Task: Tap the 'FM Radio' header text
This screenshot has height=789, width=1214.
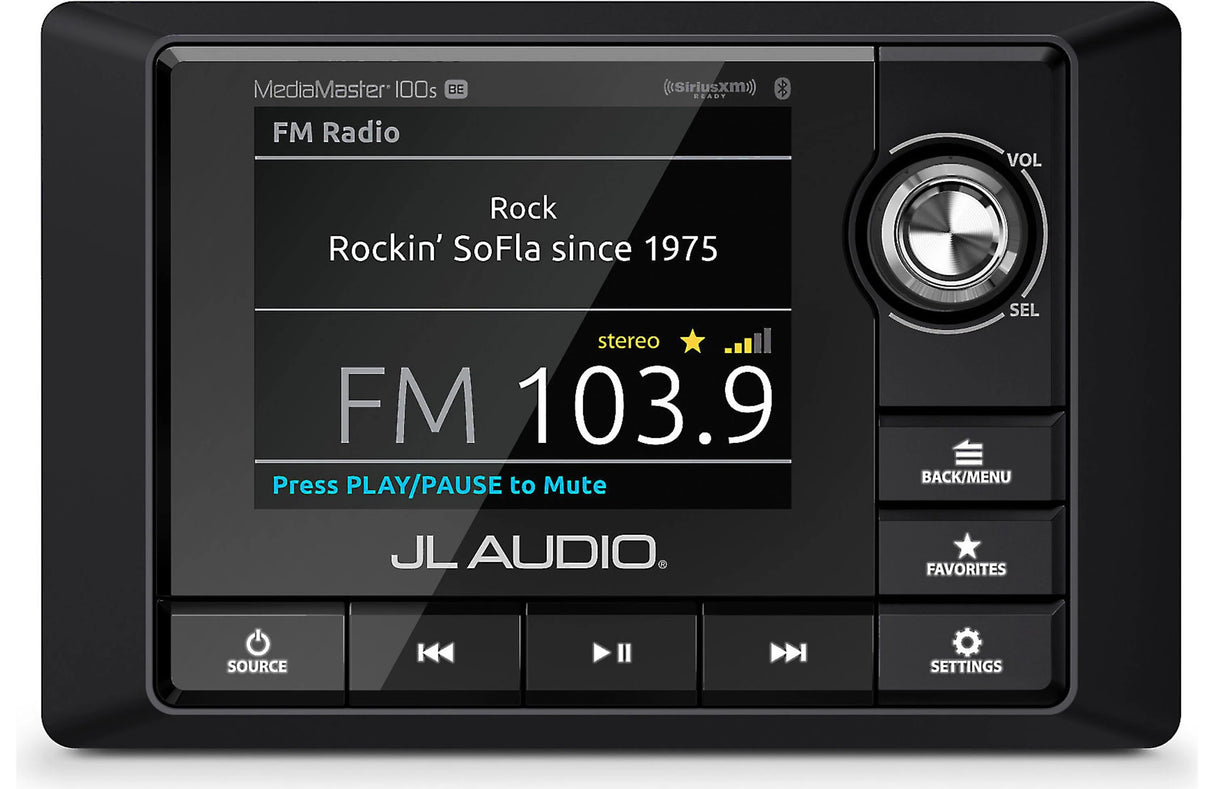Action: [336, 133]
